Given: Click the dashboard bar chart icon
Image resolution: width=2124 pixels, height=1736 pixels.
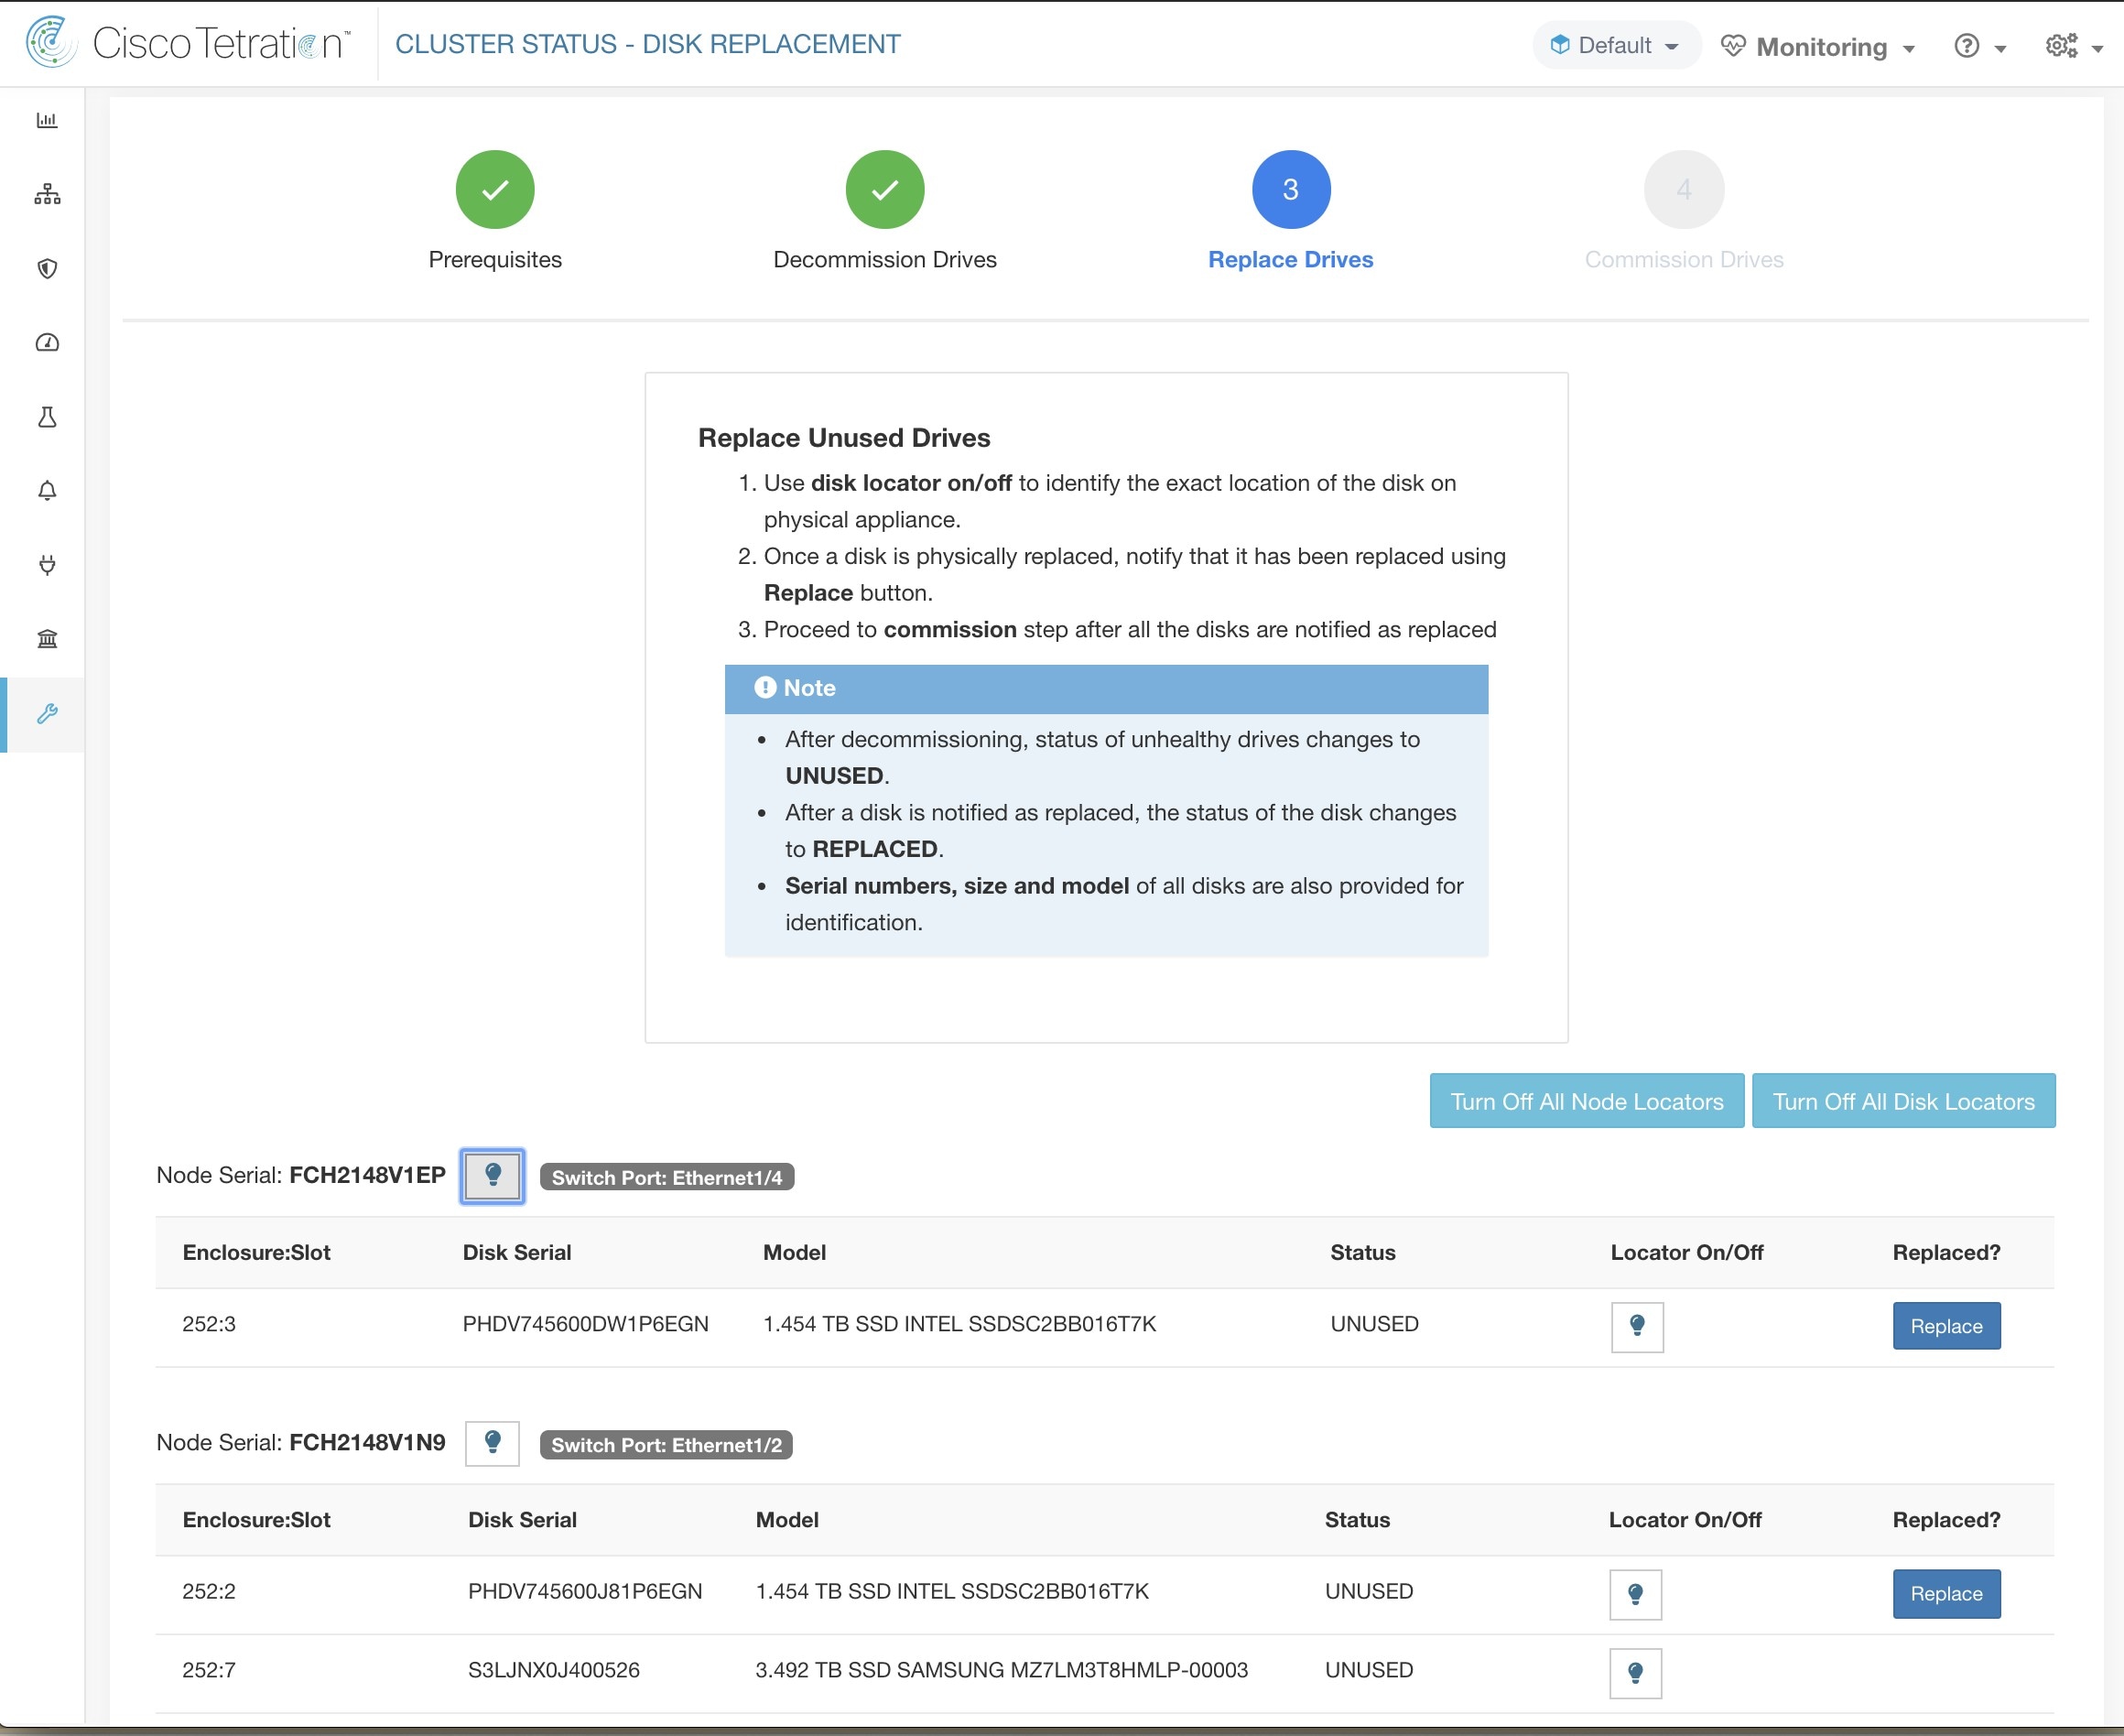Looking at the screenshot, I should (46, 120).
